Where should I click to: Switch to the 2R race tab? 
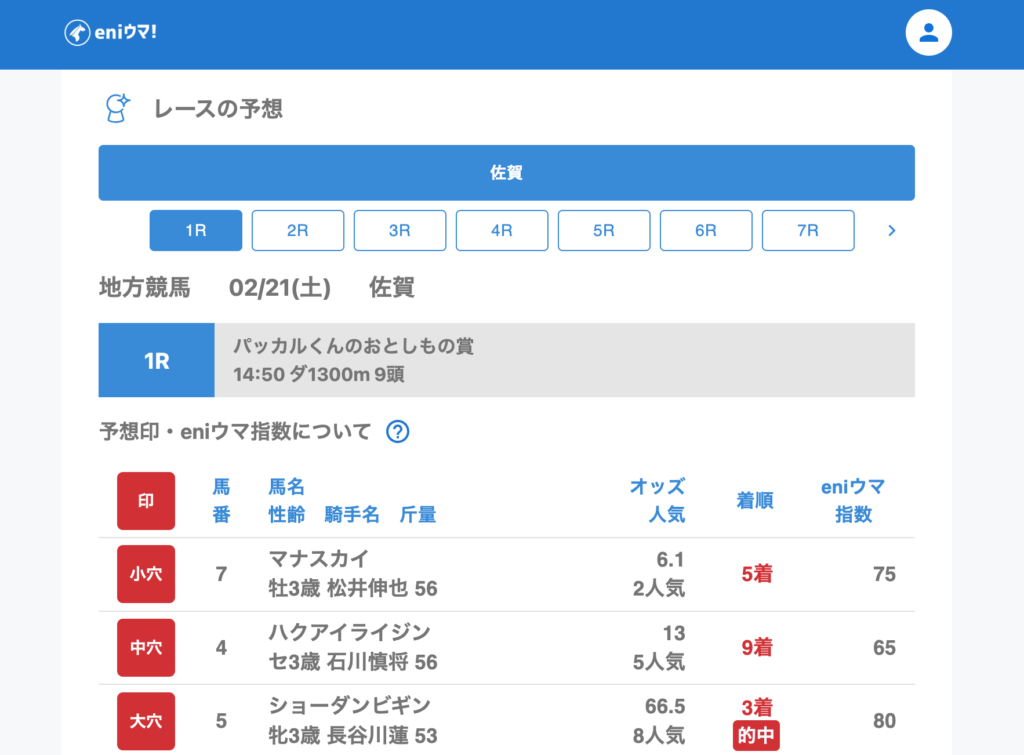(298, 230)
